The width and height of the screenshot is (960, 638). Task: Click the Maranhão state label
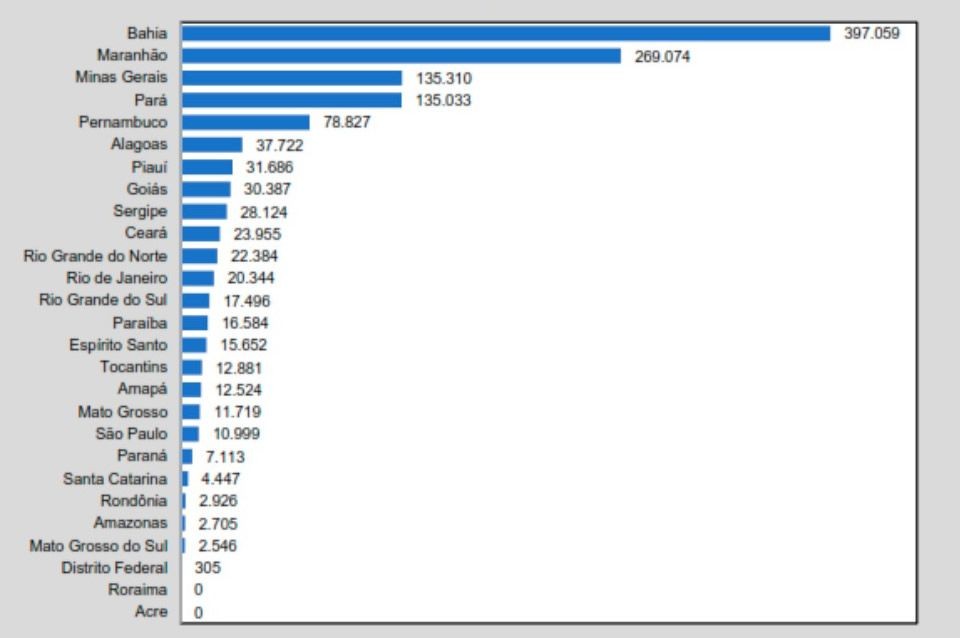(x=132, y=56)
